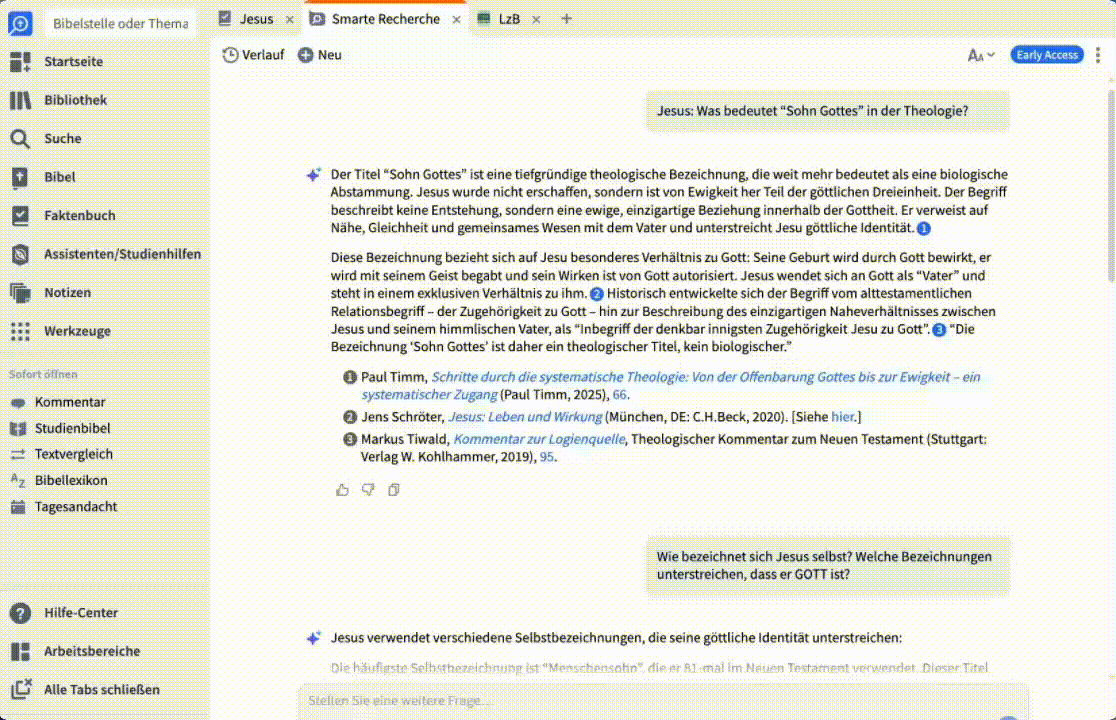The height and width of the screenshot is (720, 1116).
Task: Open the Hilfe-Center
Action: click(80, 613)
